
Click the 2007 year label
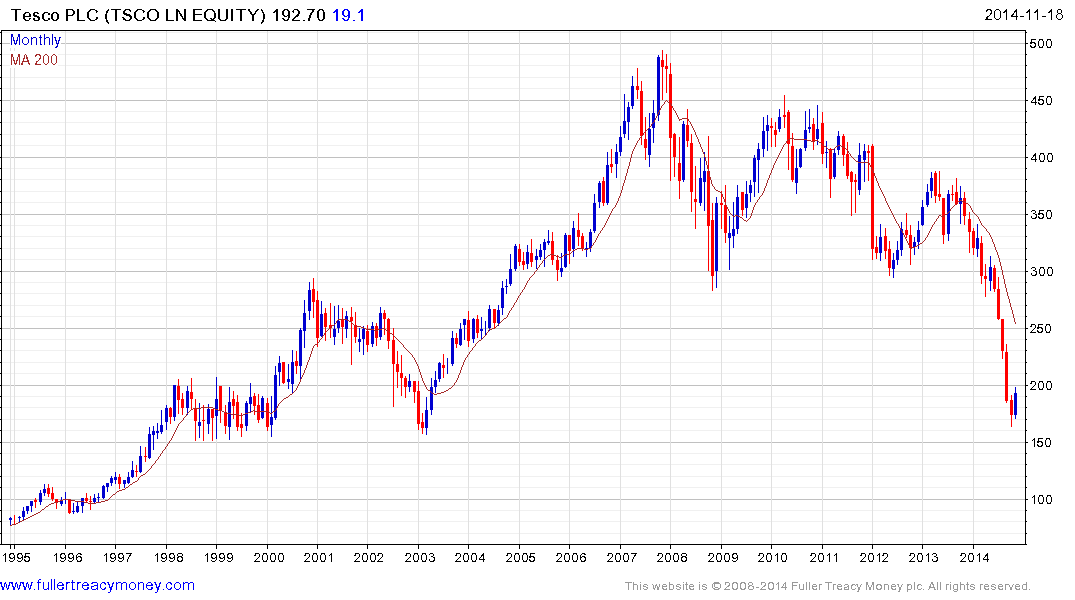(621, 557)
